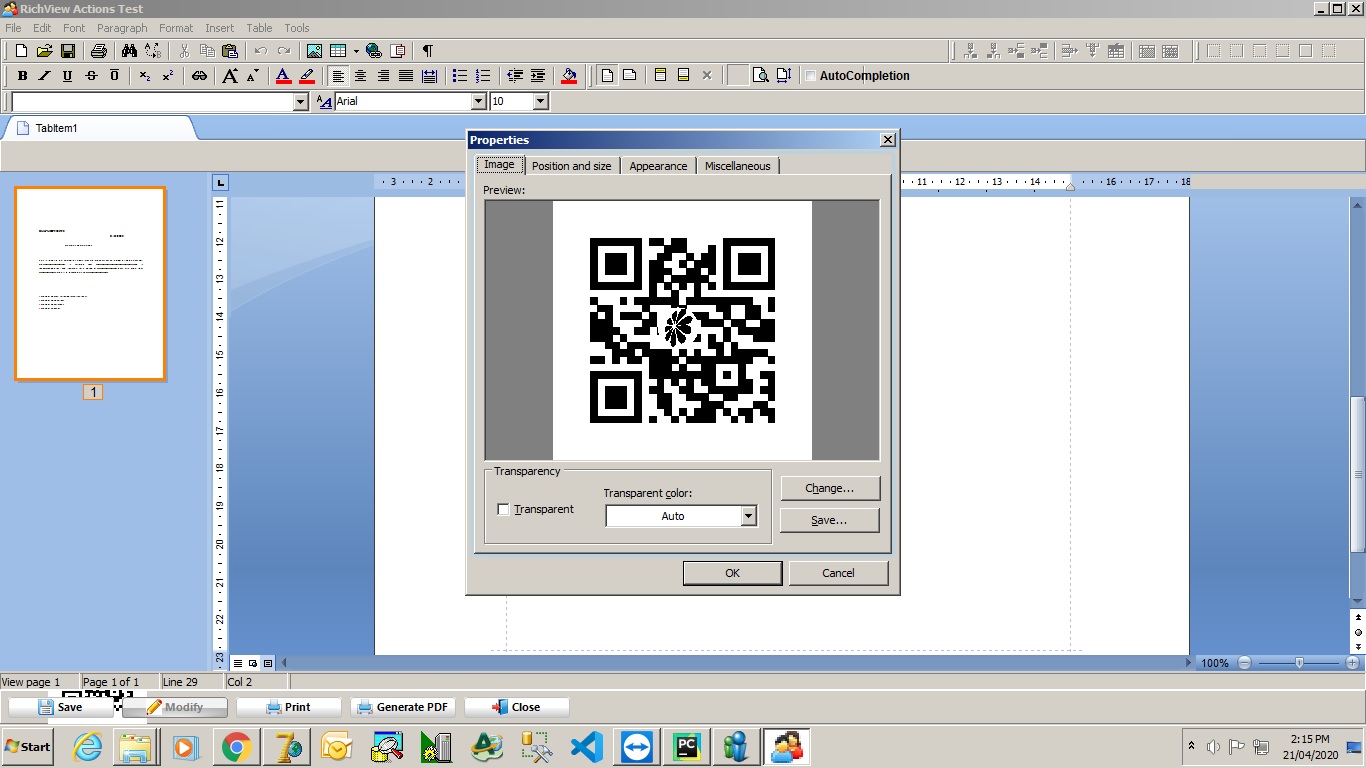1366x768 pixels.
Task: Increase paragraph indent
Action: pos(538,76)
